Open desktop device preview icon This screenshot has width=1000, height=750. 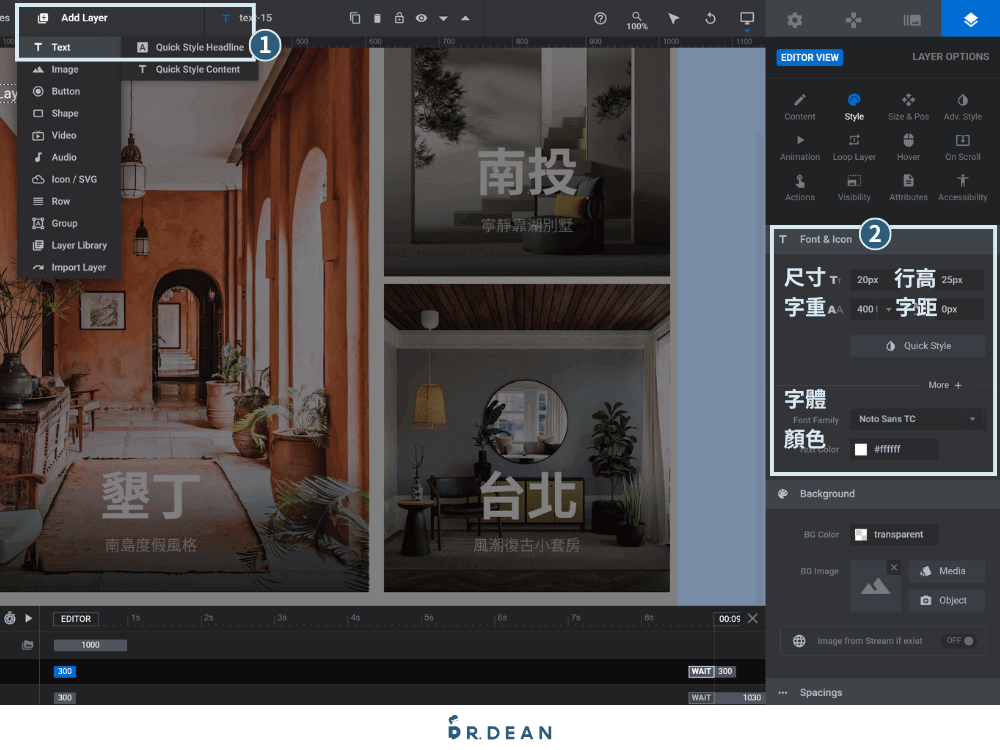click(x=745, y=18)
